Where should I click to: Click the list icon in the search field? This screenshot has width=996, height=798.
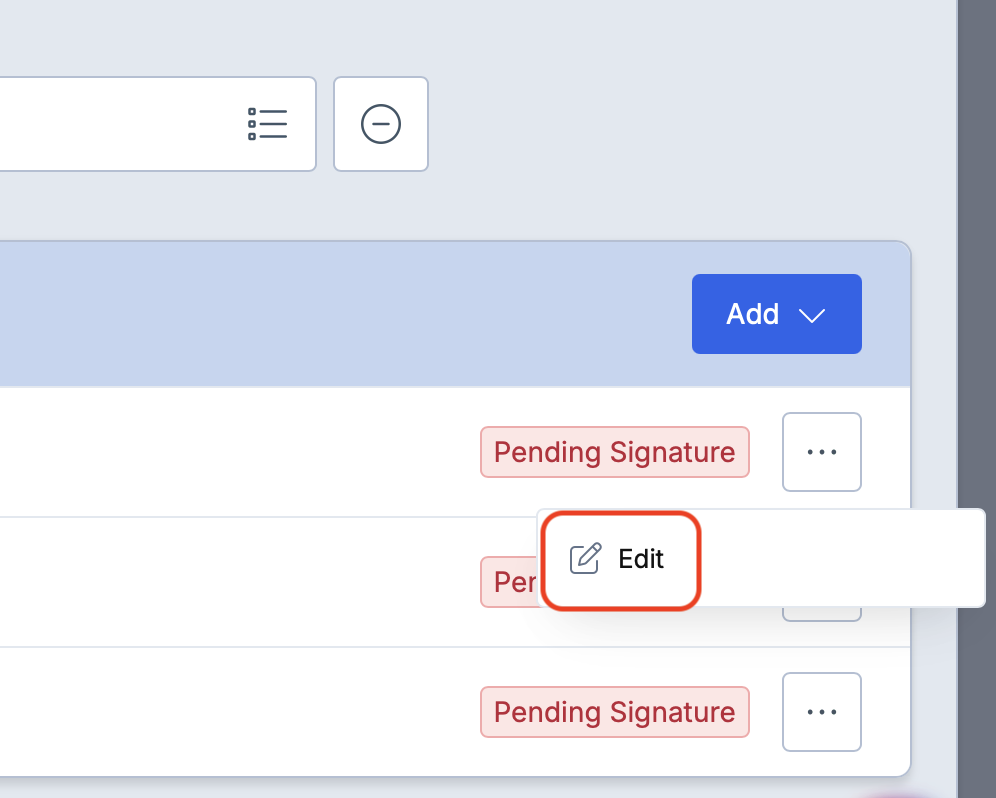point(267,124)
